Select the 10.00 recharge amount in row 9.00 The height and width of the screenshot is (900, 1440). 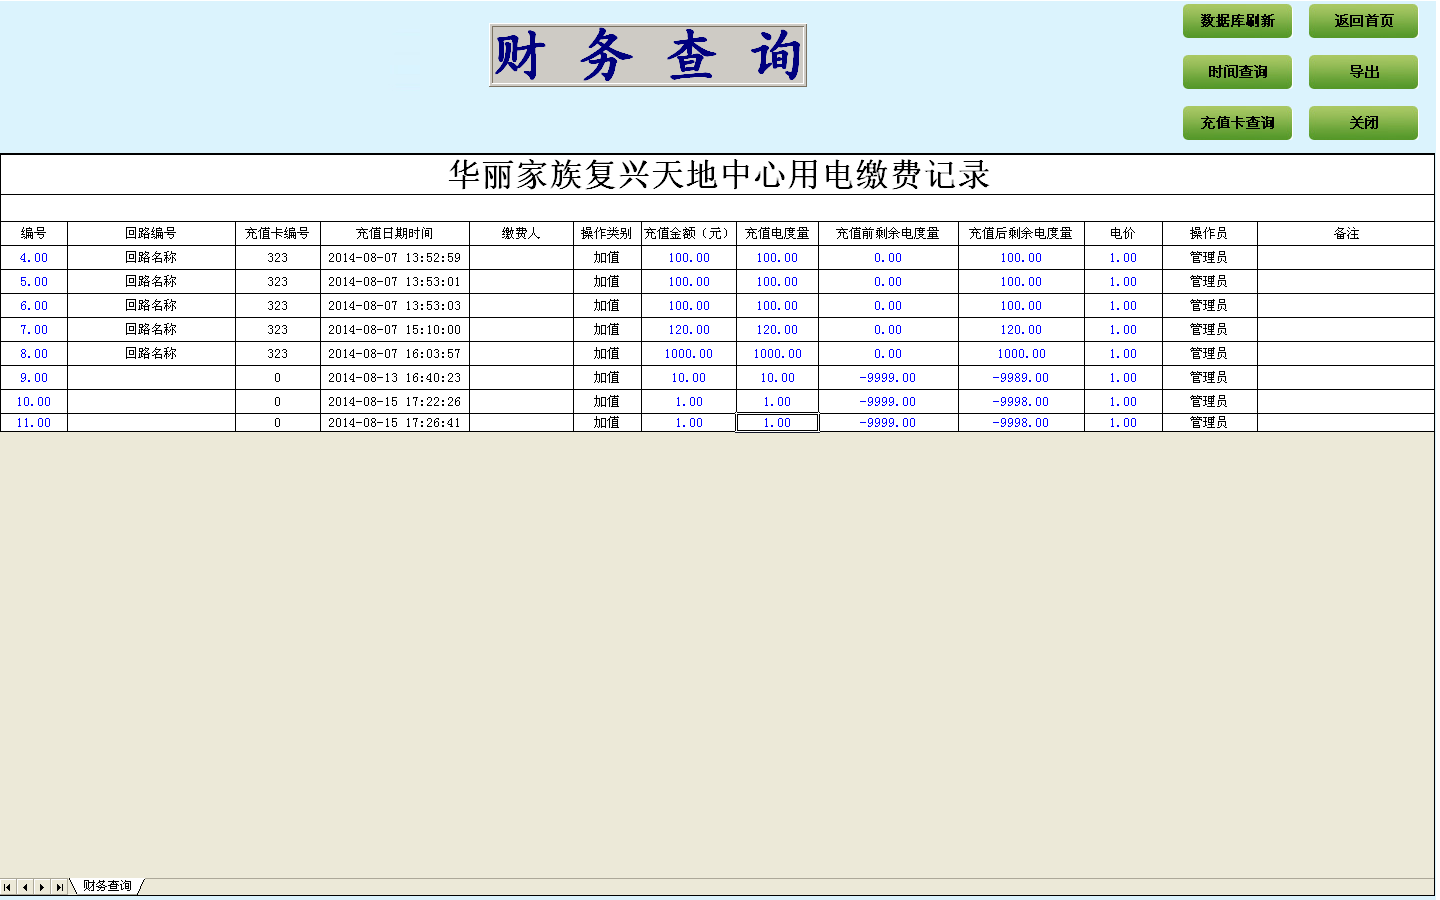pyautogui.click(x=689, y=378)
